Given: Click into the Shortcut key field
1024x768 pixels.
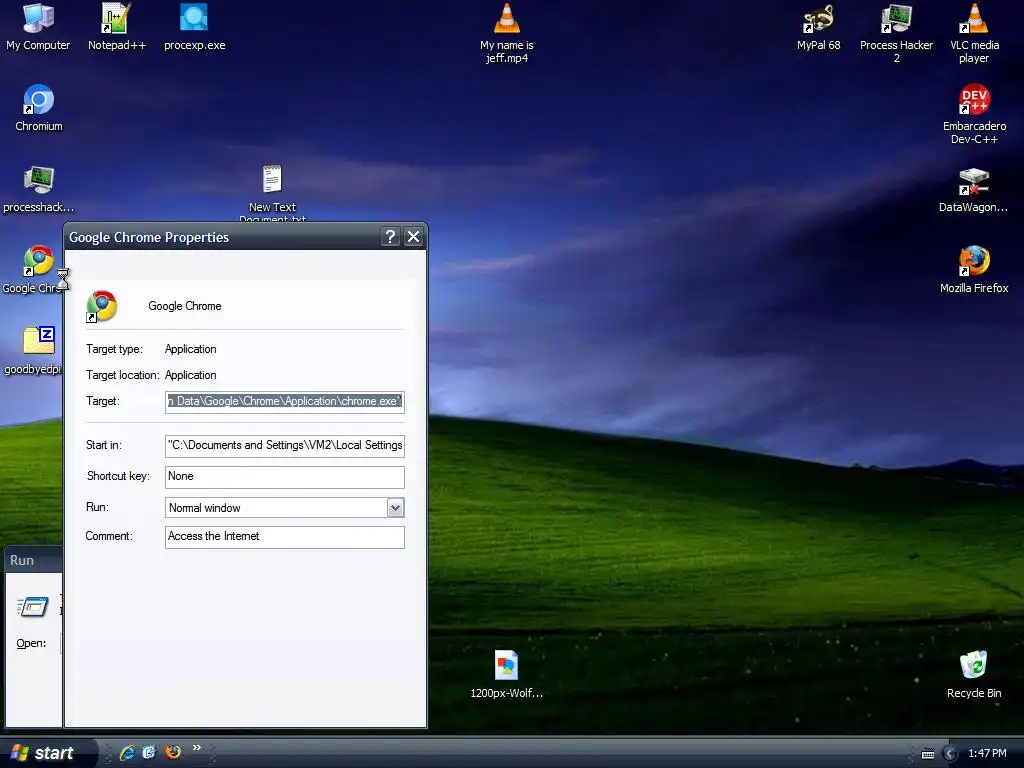Looking at the screenshot, I should (x=285, y=477).
